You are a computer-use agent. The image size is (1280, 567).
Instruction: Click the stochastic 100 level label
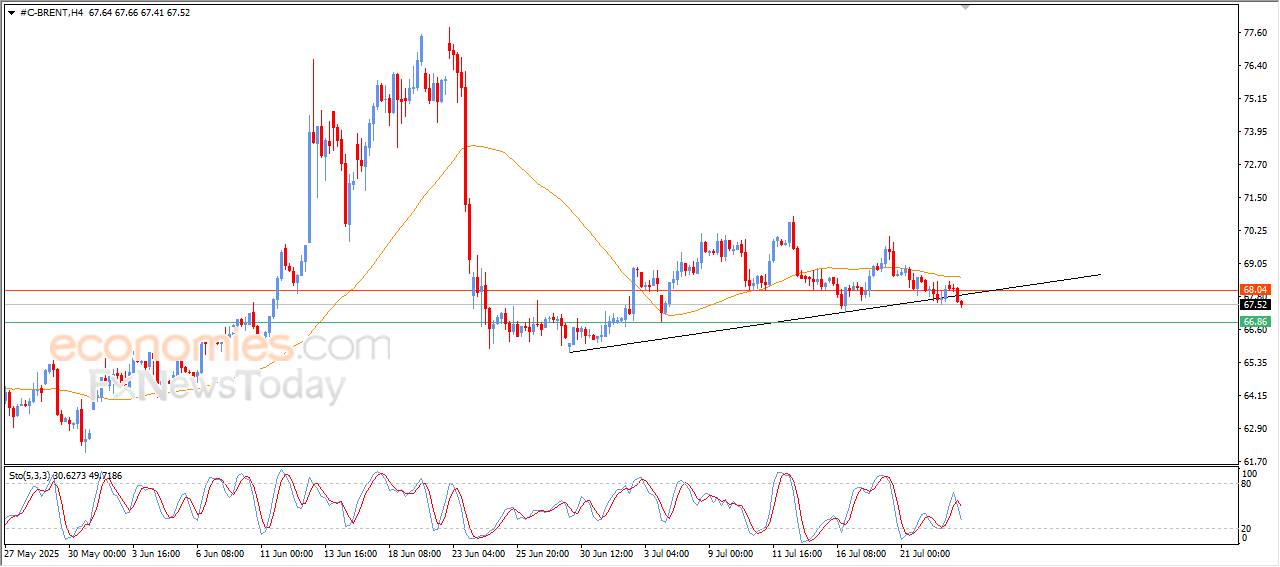(x=1249, y=473)
